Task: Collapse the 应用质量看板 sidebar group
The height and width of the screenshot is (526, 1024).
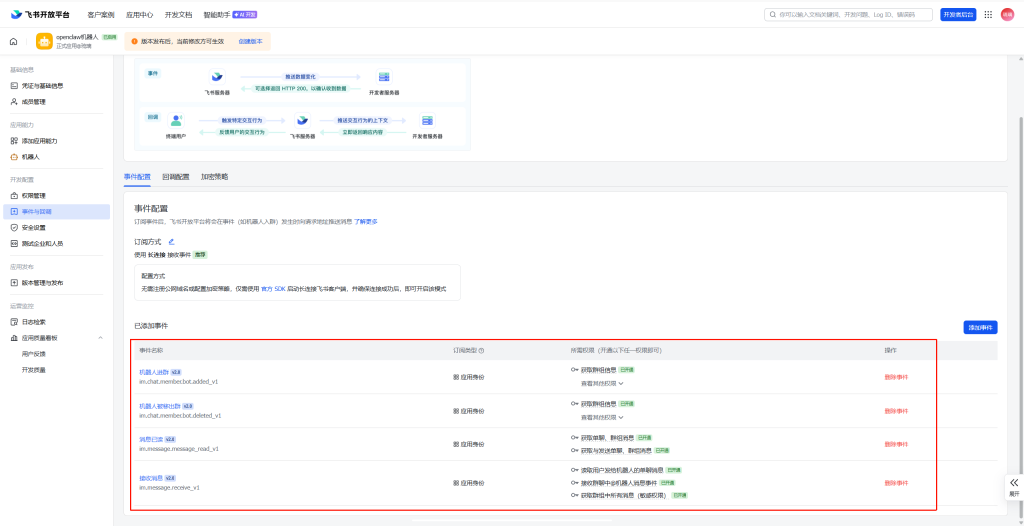Action: coord(100,338)
